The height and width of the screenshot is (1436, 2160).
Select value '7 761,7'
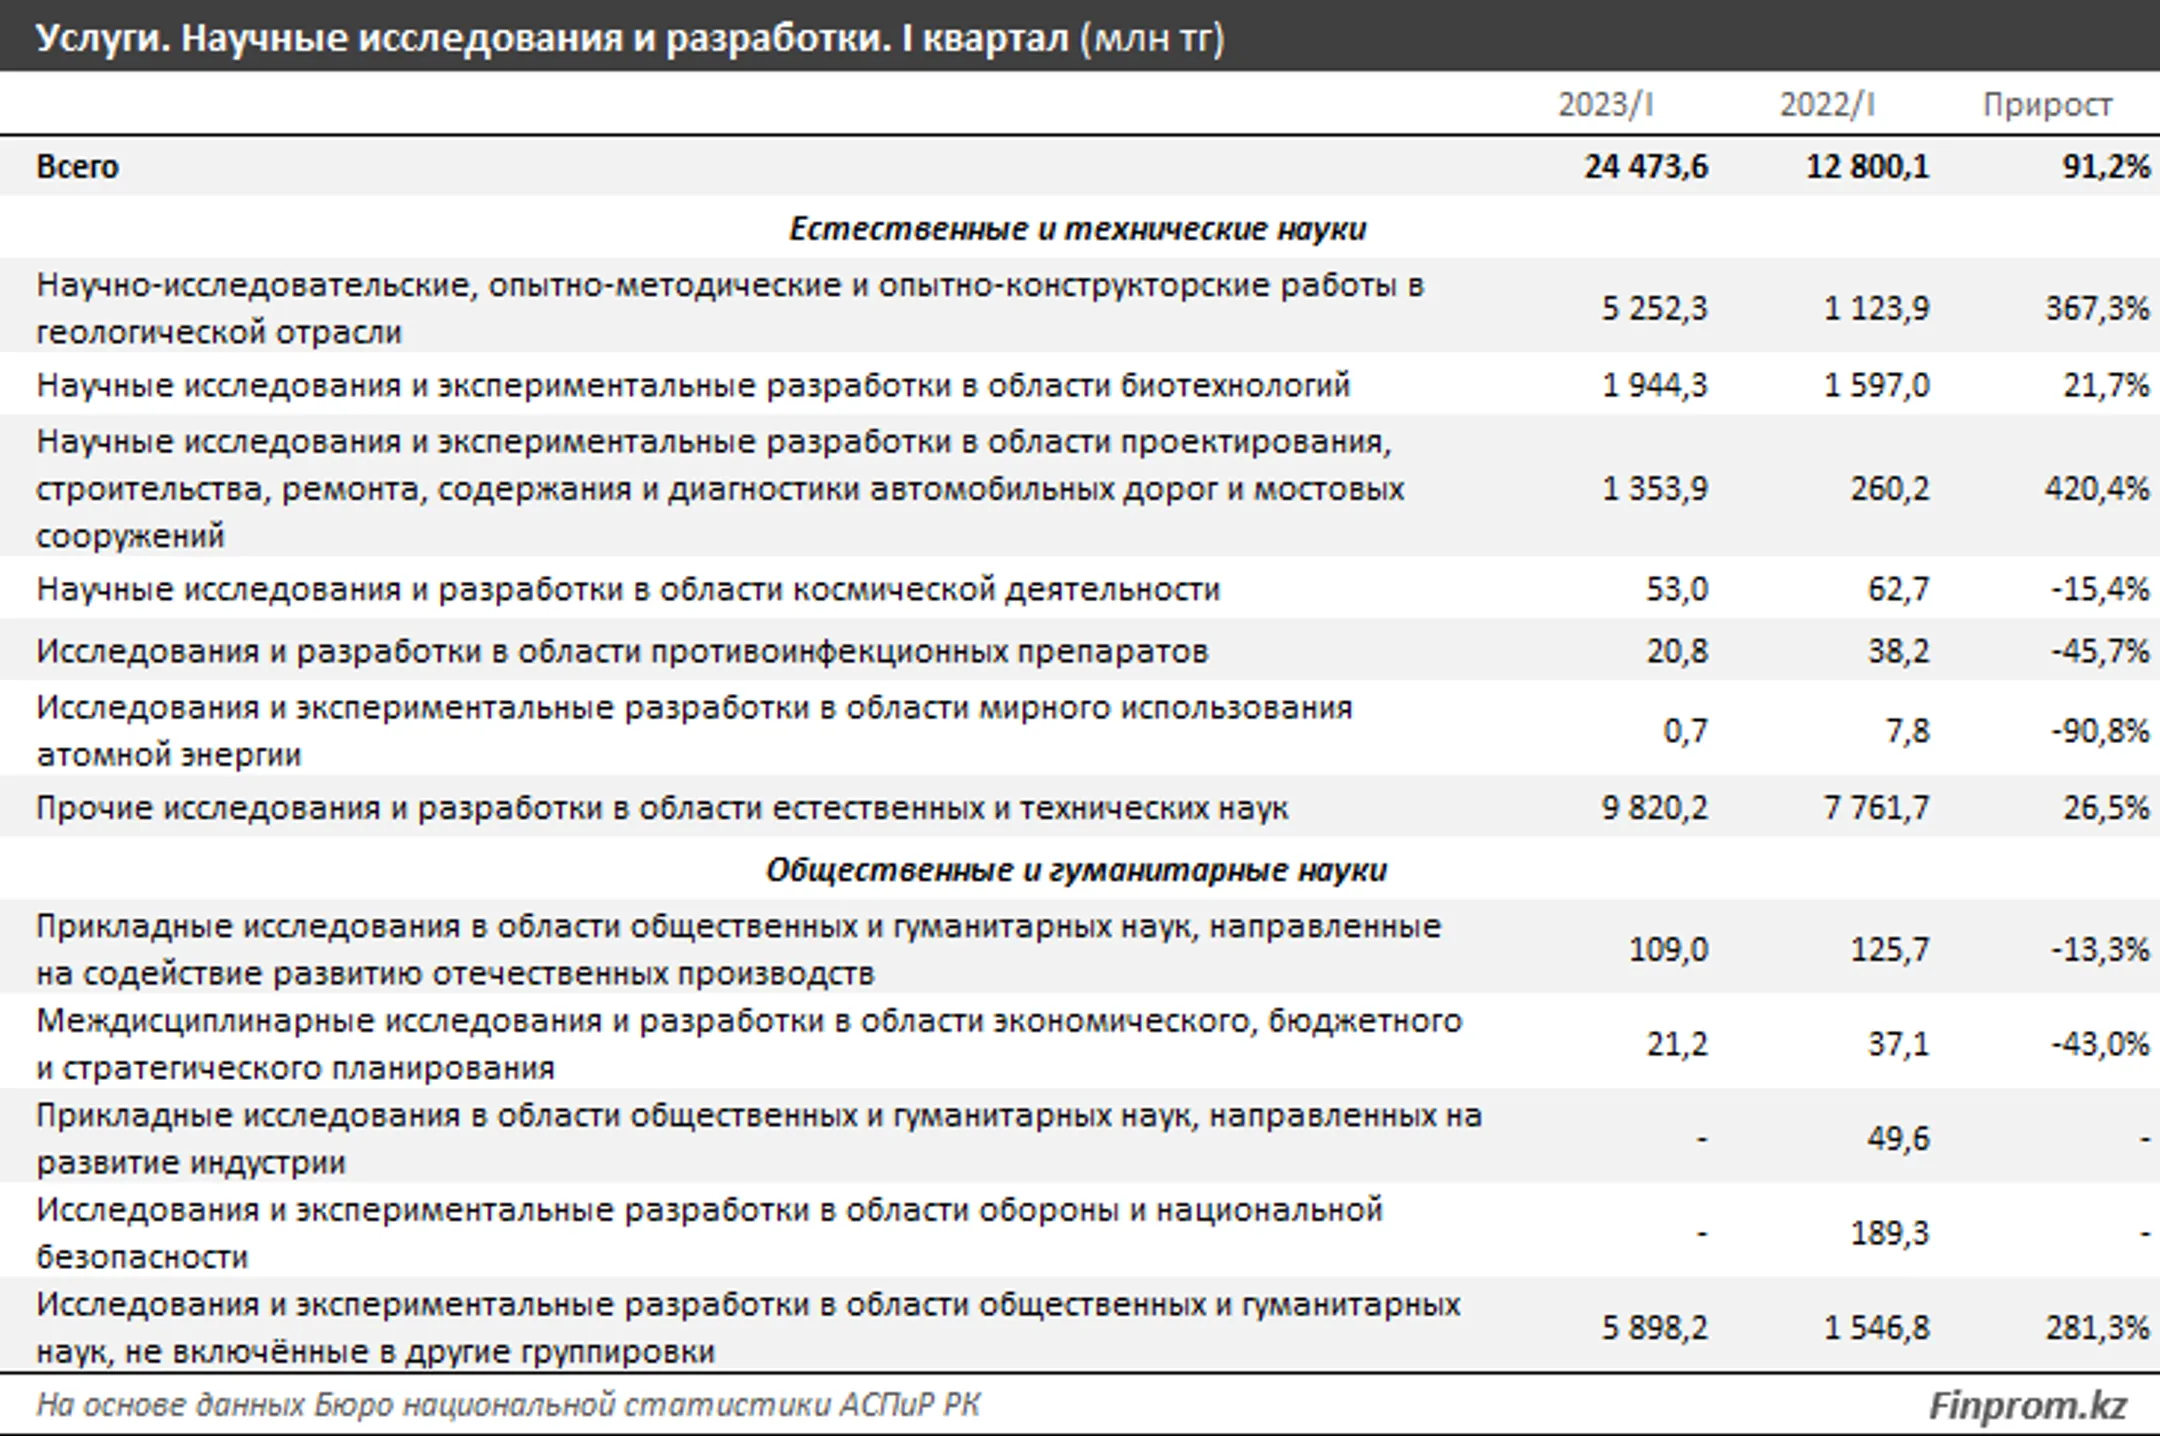(1877, 807)
